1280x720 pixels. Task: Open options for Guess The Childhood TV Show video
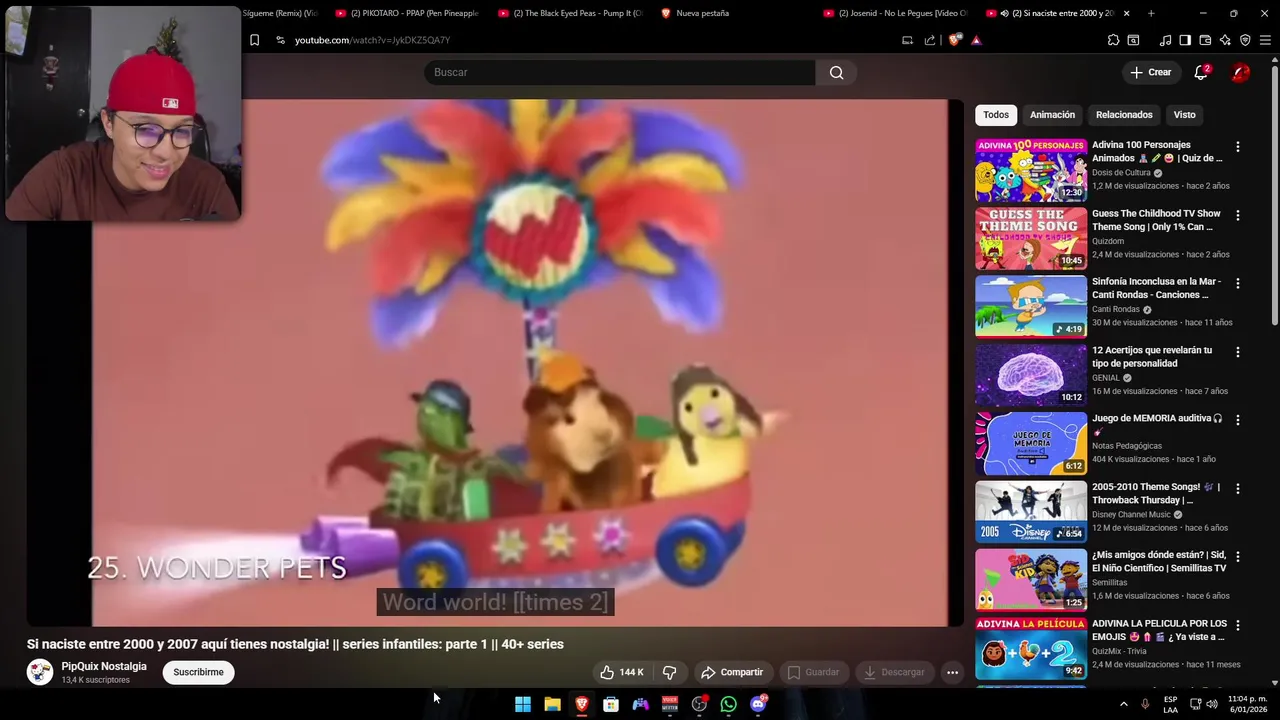pyautogui.click(x=1237, y=215)
